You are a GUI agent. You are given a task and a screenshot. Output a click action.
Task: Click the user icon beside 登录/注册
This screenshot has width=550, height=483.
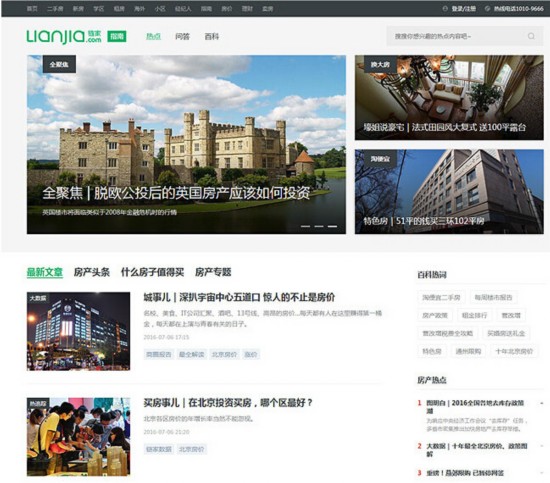pos(445,8)
